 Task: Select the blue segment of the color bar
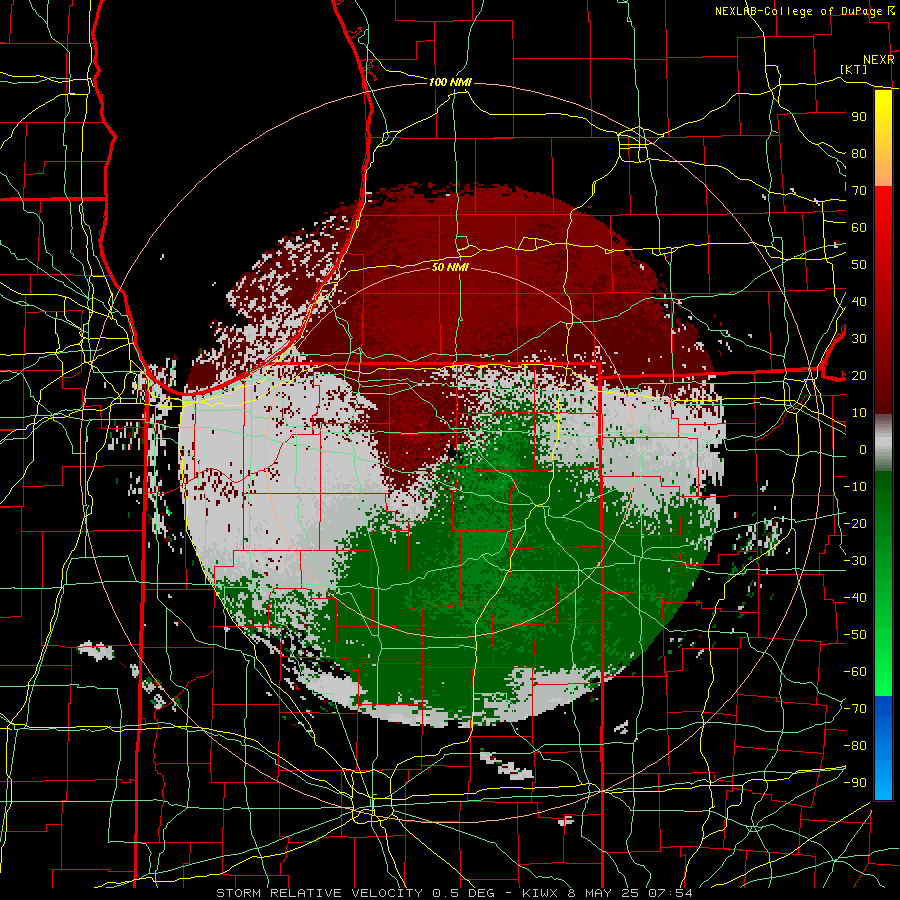tap(883, 748)
